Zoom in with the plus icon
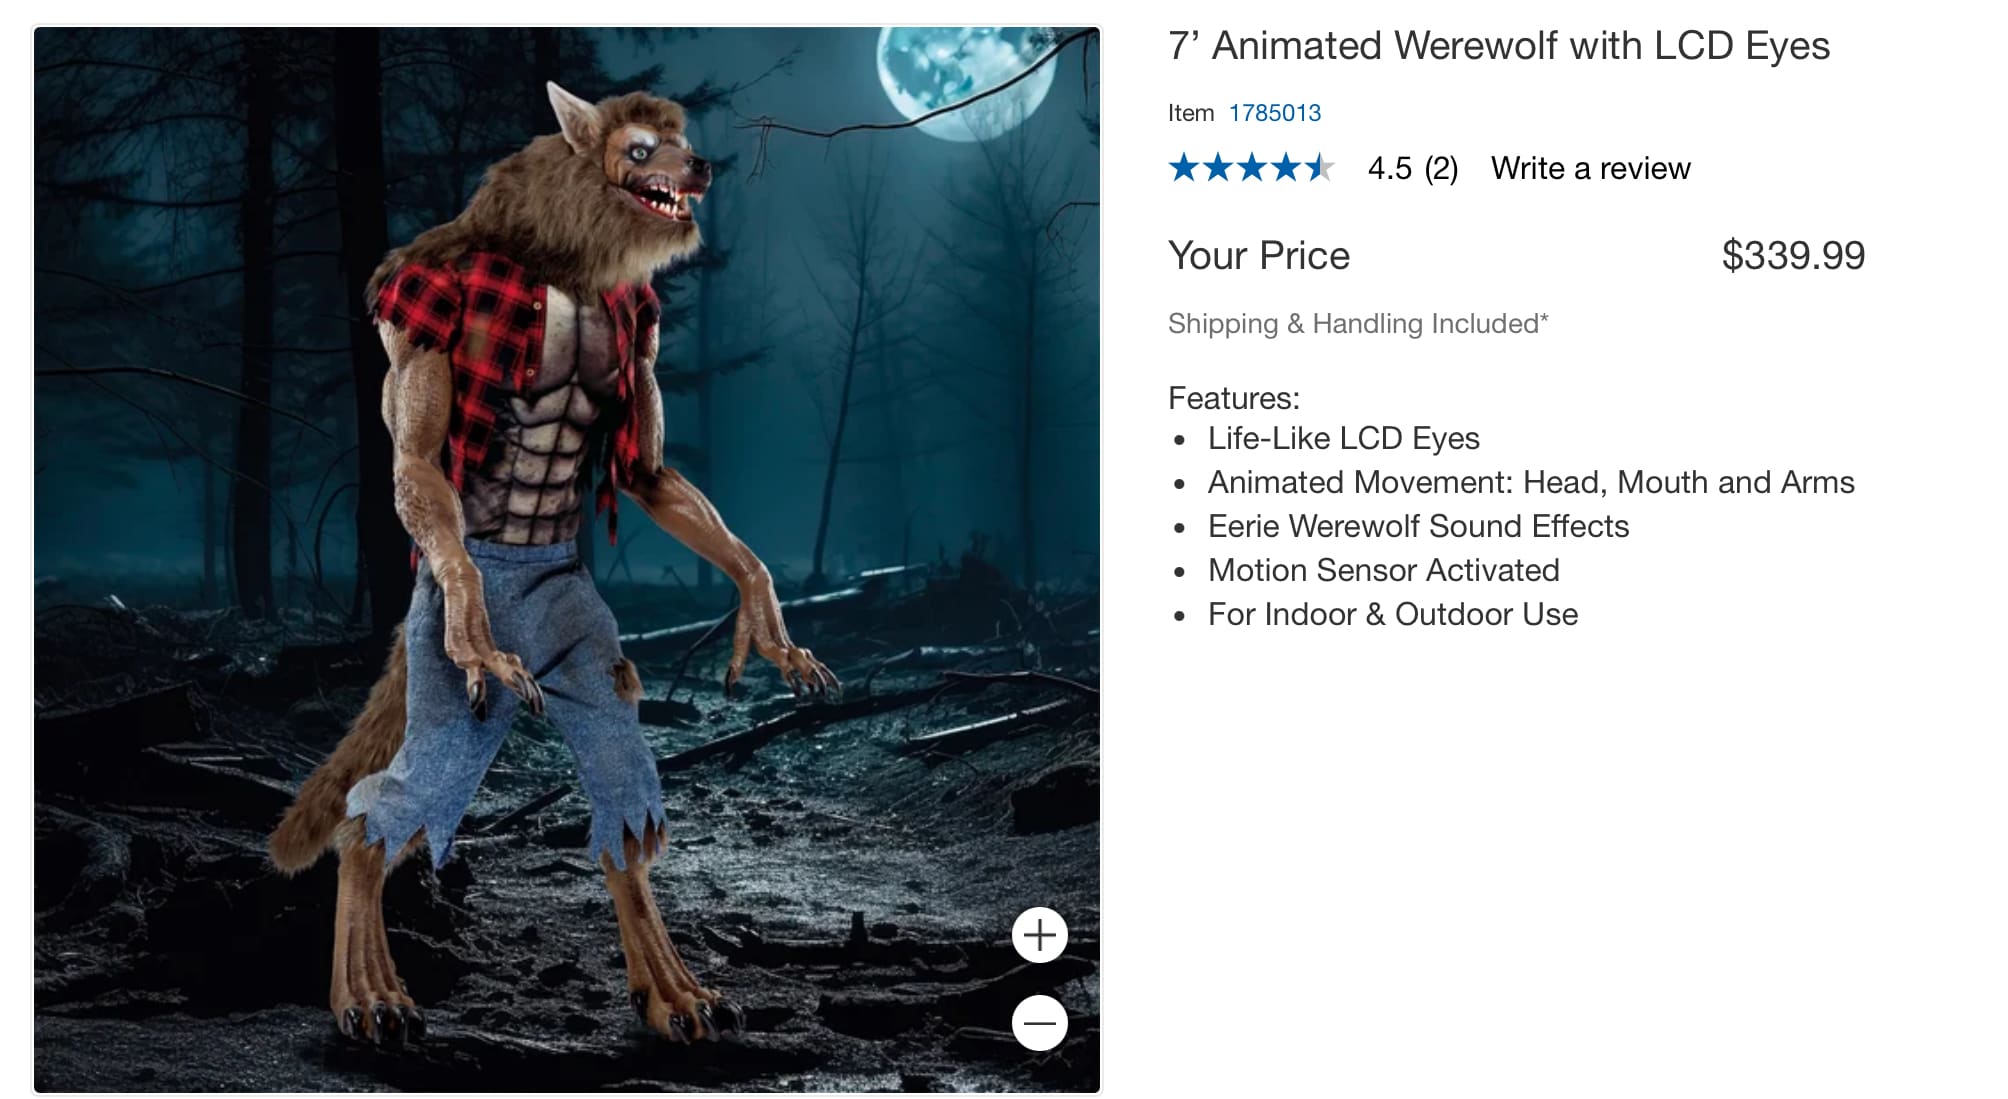 (x=1039, y=935)
